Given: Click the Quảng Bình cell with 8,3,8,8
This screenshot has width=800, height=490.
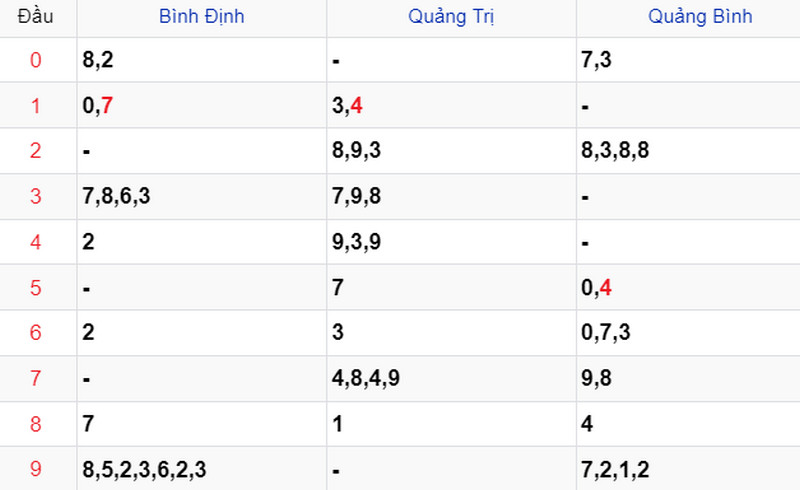Looking at the screenshot, I should coord(688,151).
